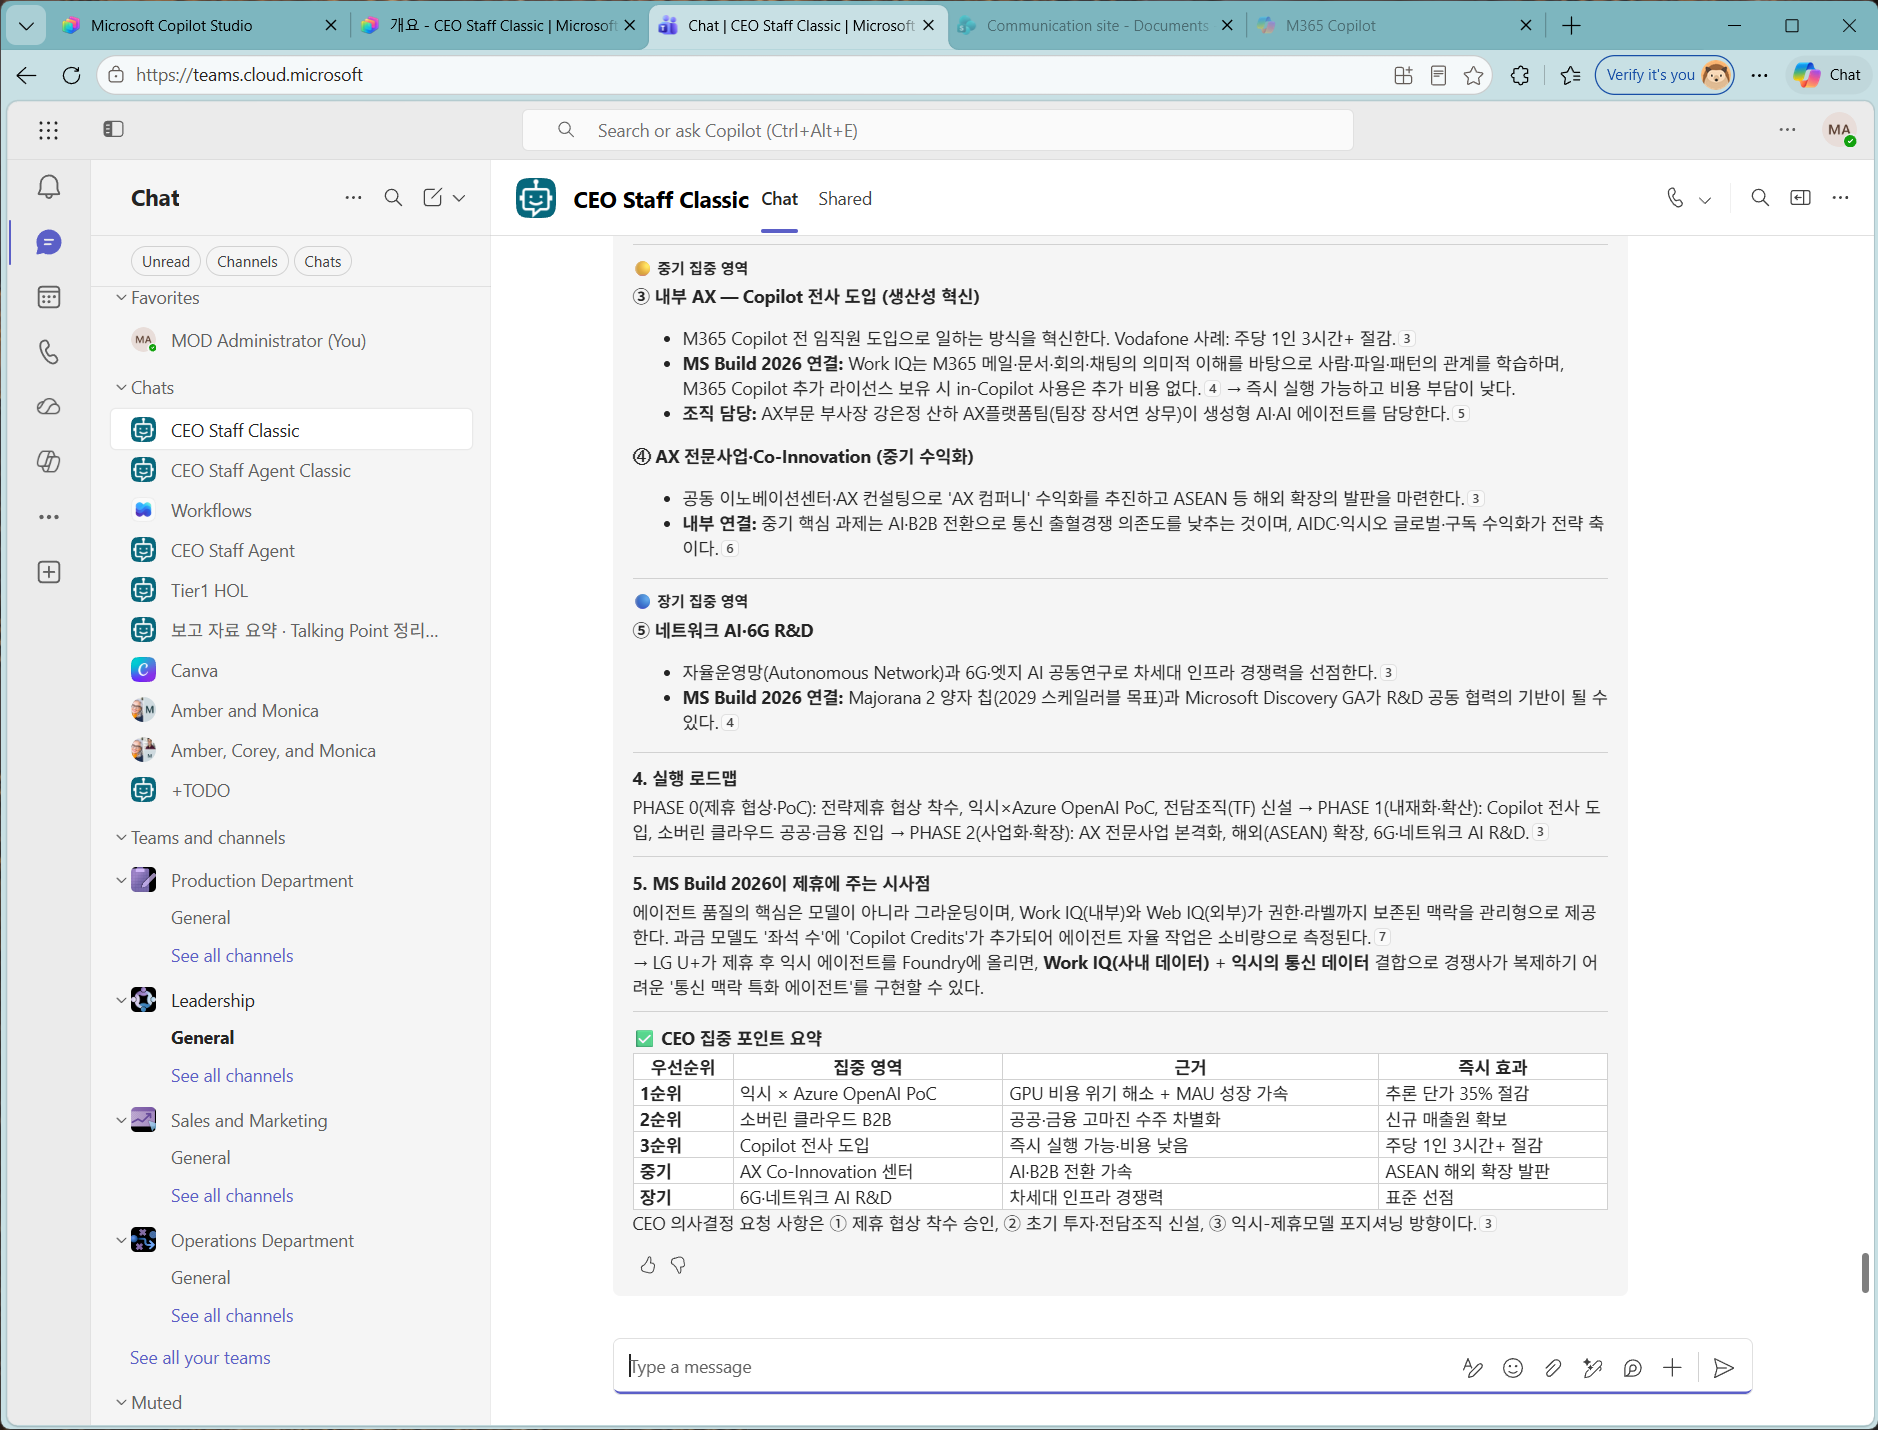Open the Tier1 HOL chat
The height and width of the screenshot is (1430, 1878).
point(291,591)
